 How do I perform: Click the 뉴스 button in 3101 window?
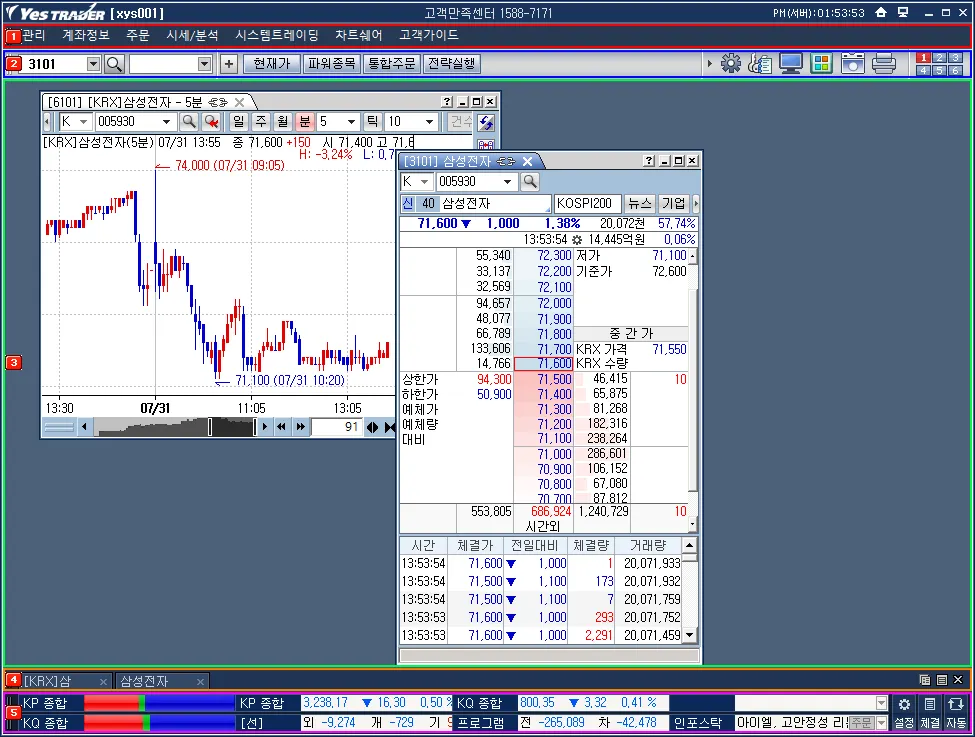click(x=639, y=203)
